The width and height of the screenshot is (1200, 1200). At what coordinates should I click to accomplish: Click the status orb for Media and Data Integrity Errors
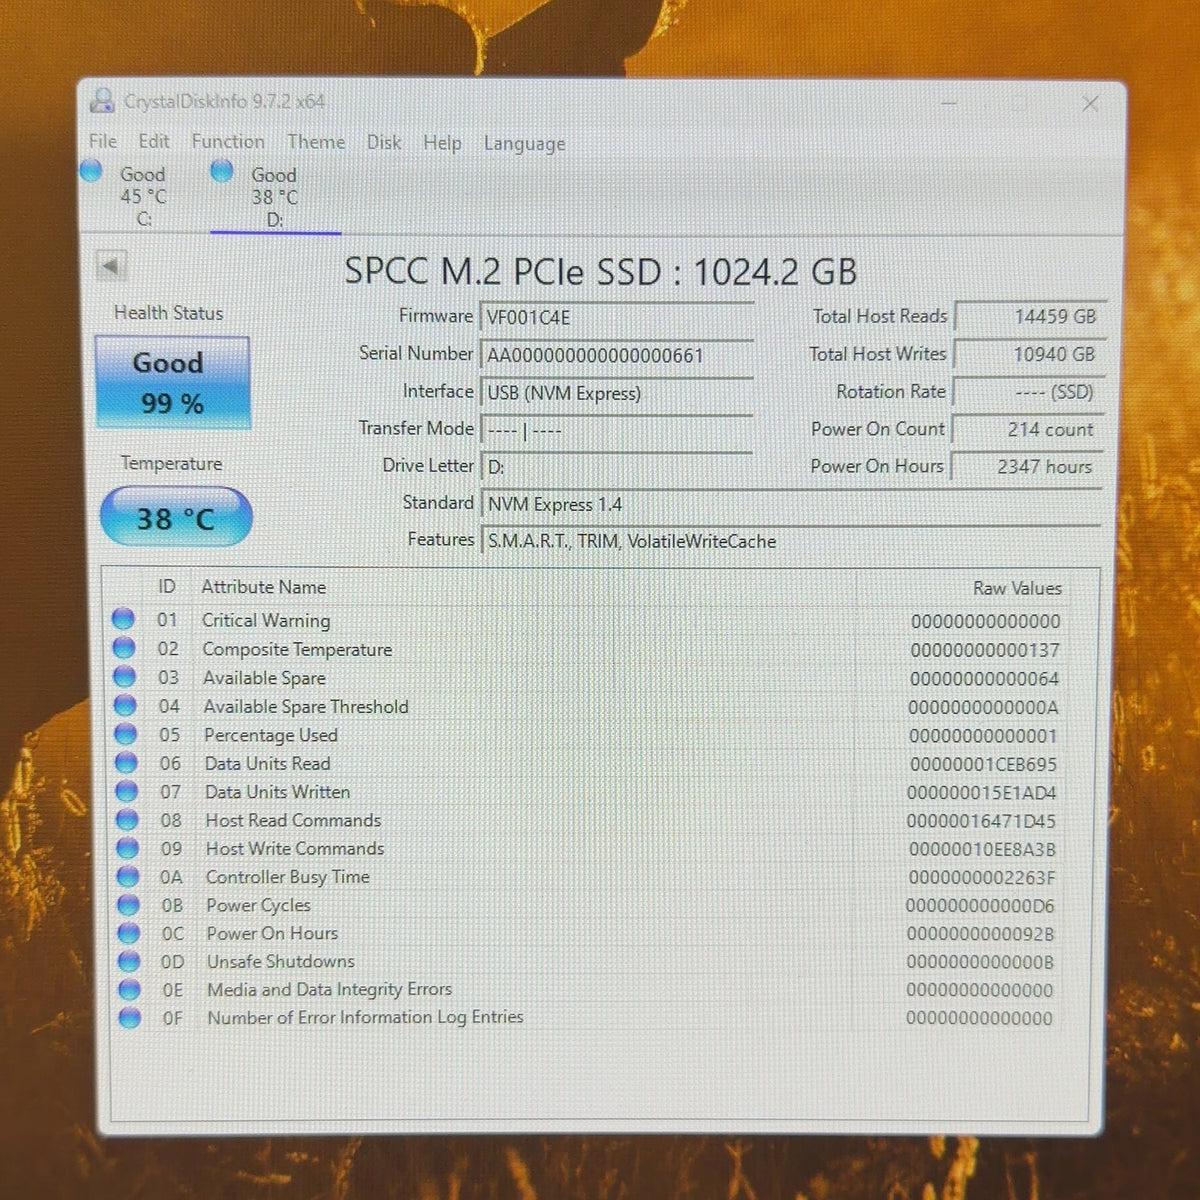pos(130,989)
